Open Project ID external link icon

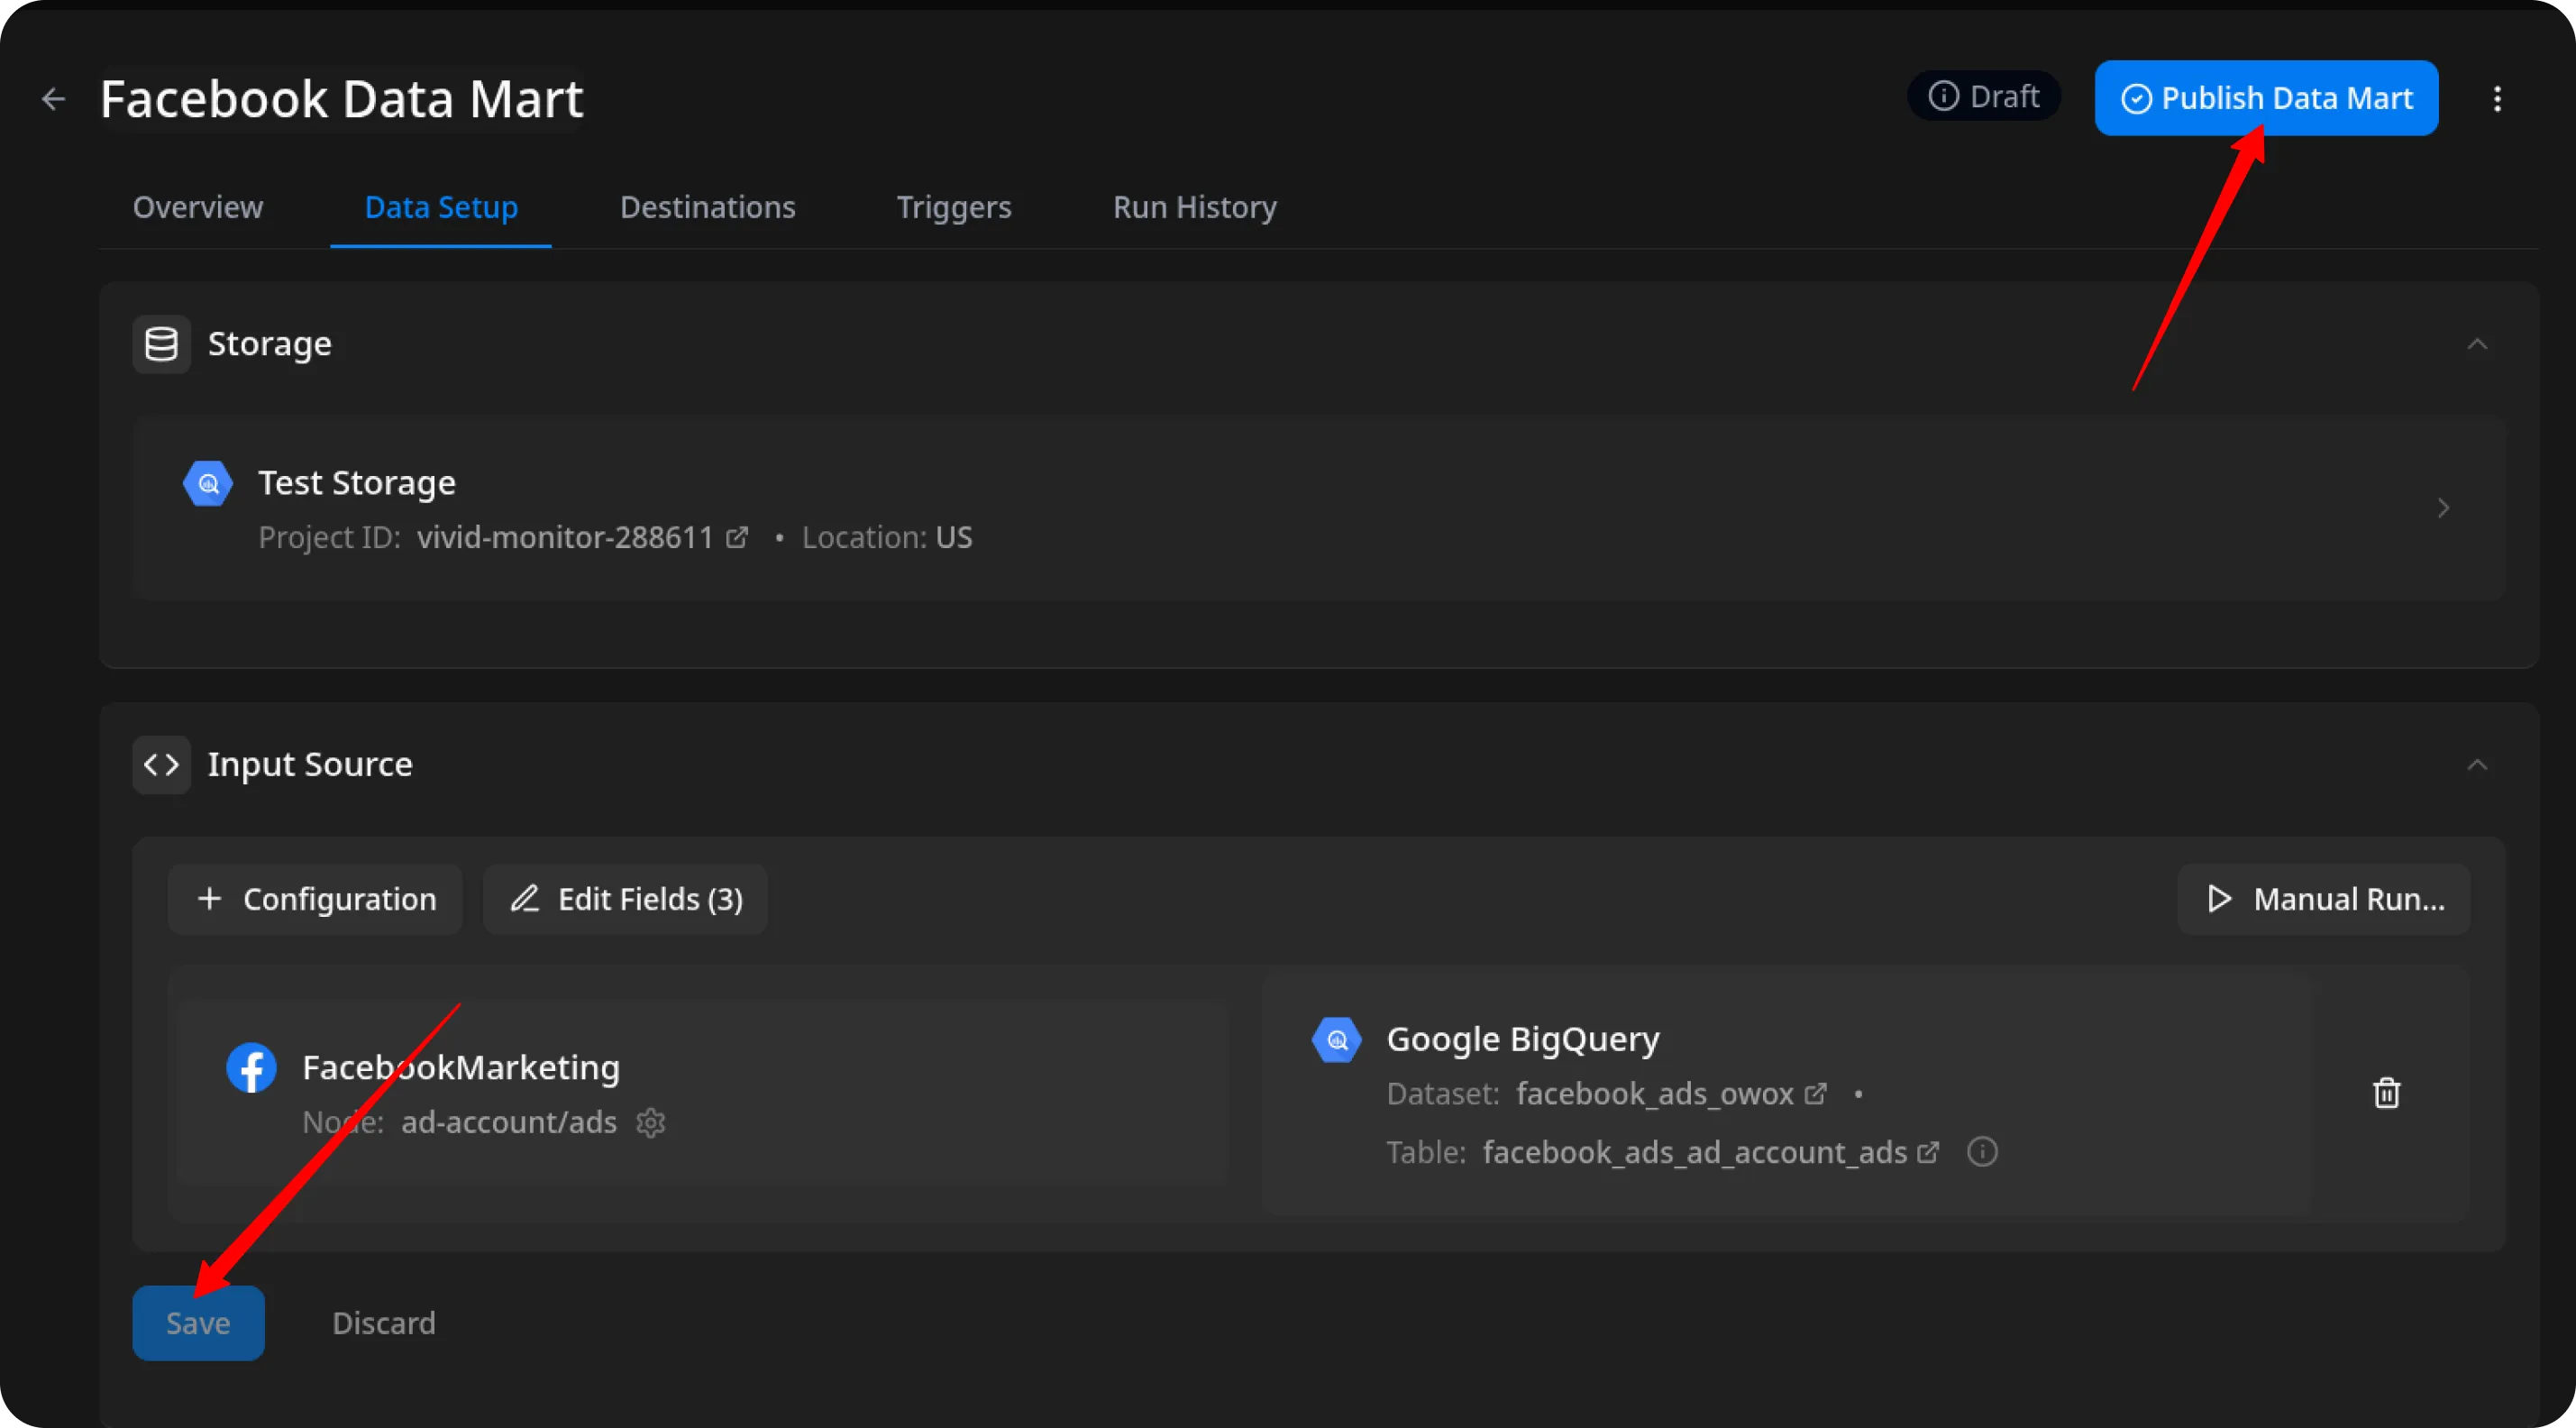(x=737, y=538)
